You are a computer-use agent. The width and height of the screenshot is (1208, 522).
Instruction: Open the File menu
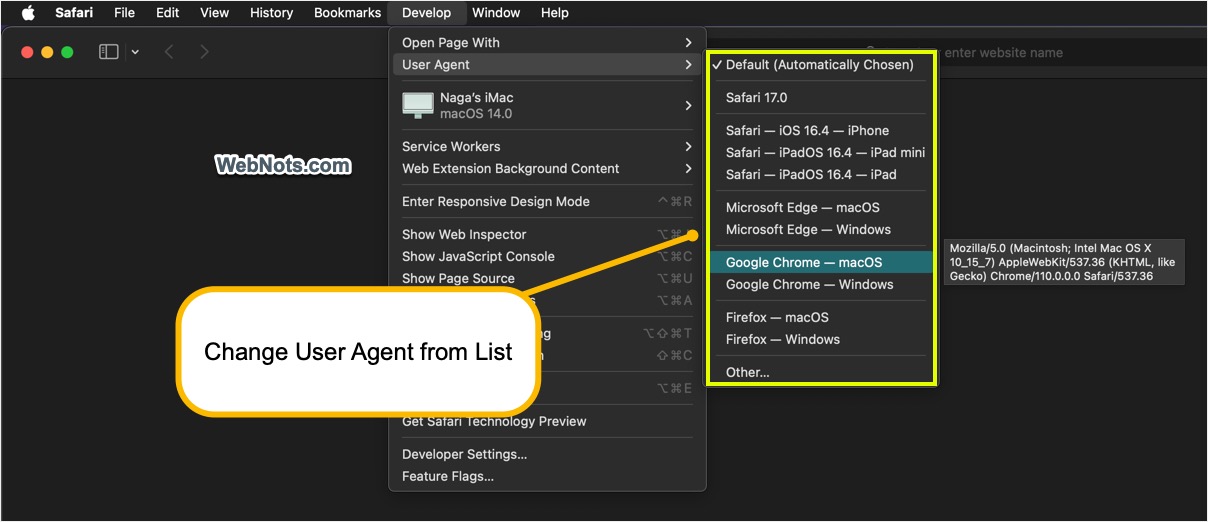pos(124,13)
